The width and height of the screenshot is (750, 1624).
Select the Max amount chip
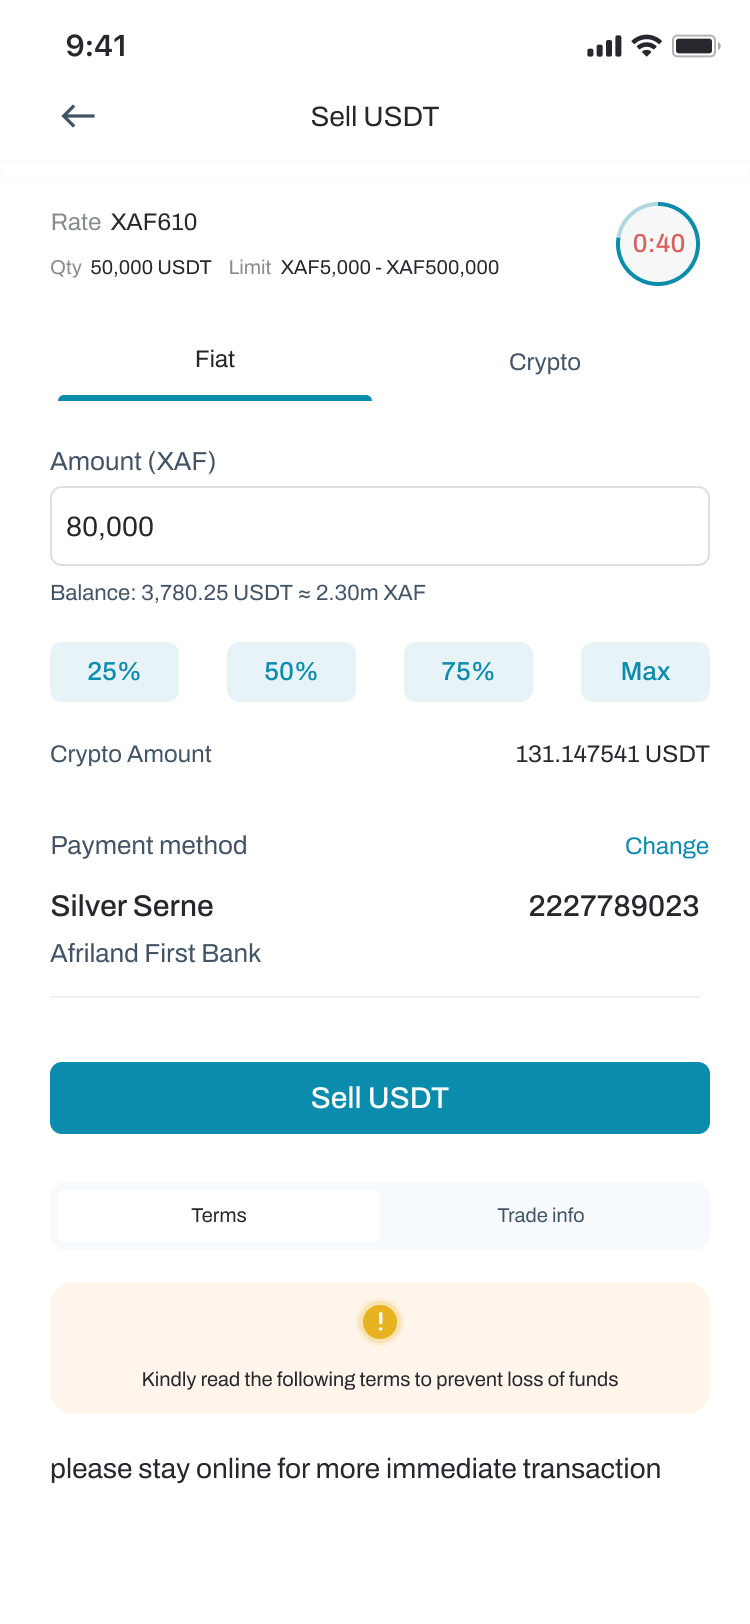pyautogui.click(x=645, y=672)
